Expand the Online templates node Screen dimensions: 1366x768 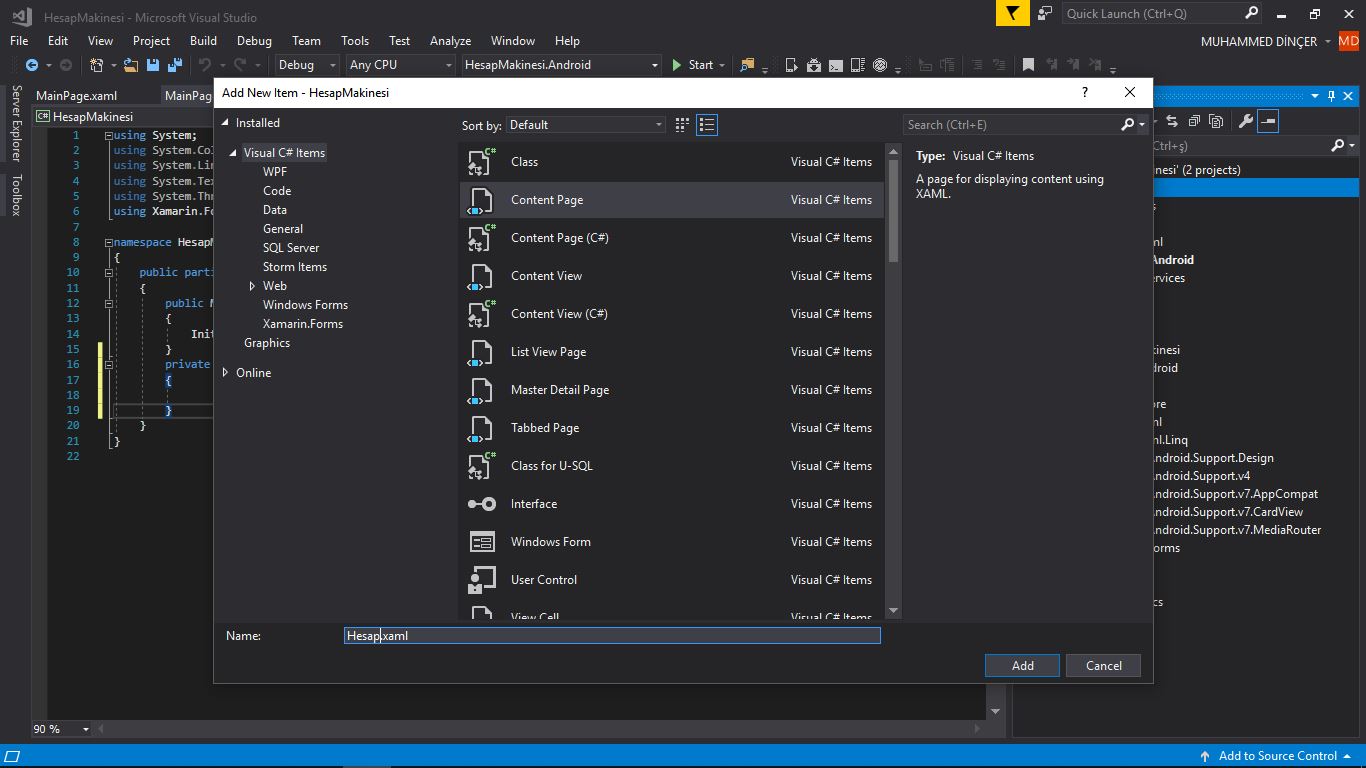(x=226, y=373)
